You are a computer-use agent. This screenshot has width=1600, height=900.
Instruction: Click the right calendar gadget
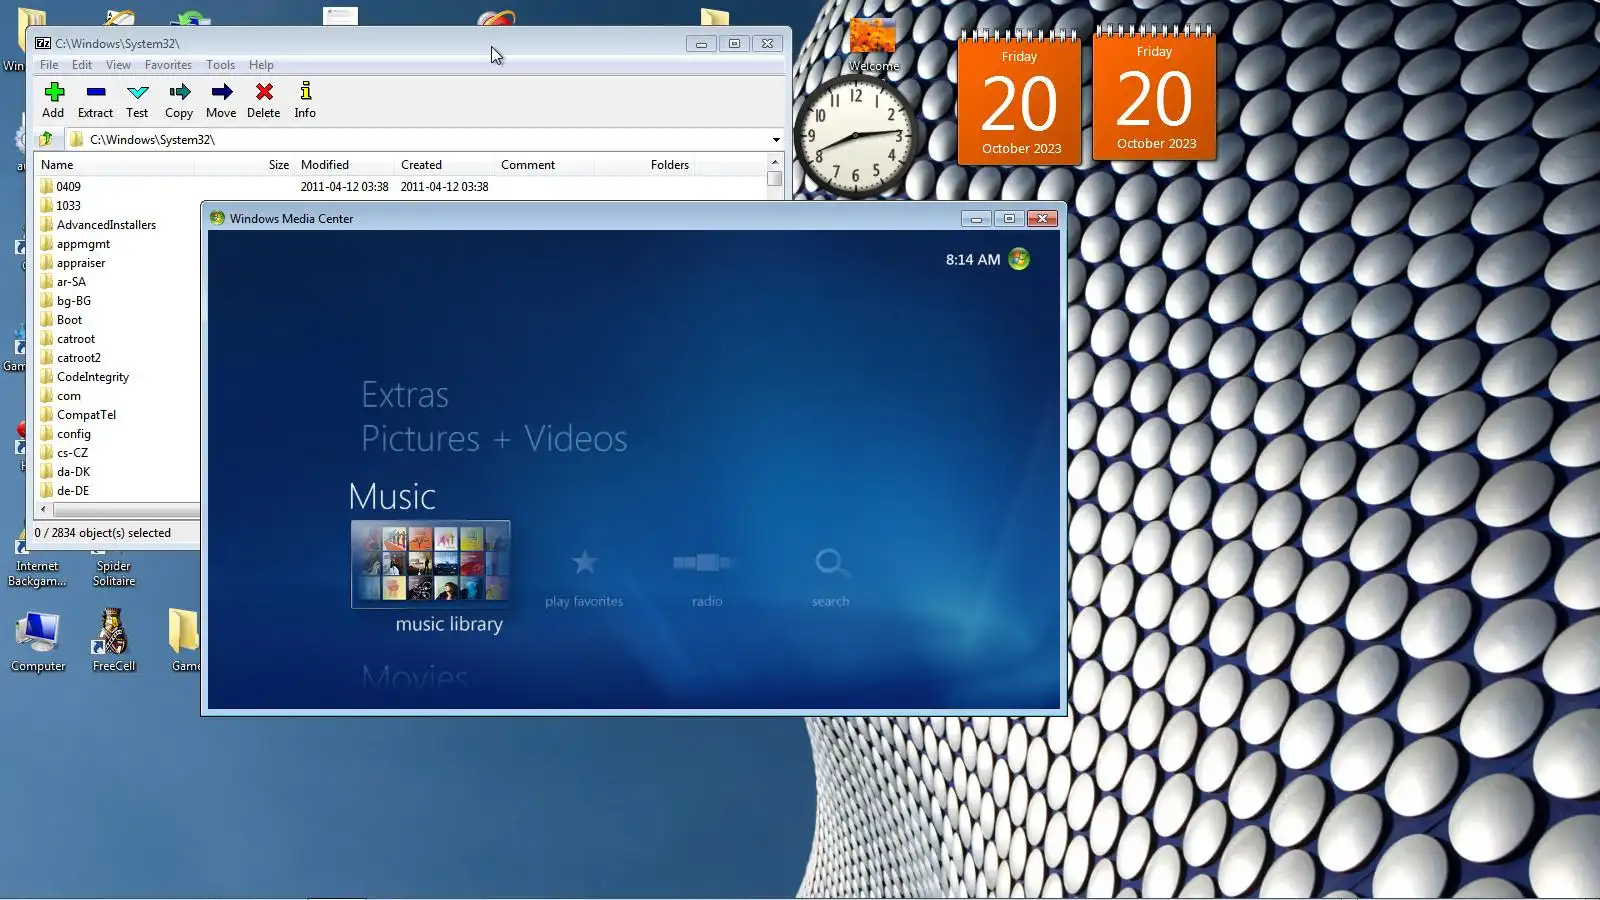coord(1155,93)
